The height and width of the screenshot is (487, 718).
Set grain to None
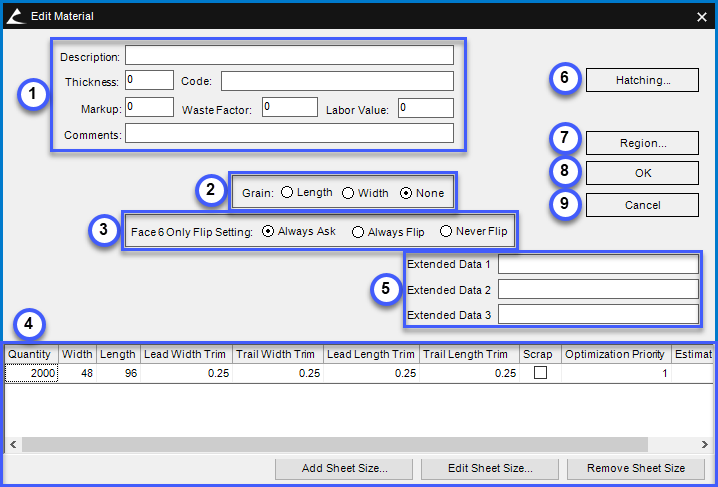pyautogui.click(x=406, y=193)
